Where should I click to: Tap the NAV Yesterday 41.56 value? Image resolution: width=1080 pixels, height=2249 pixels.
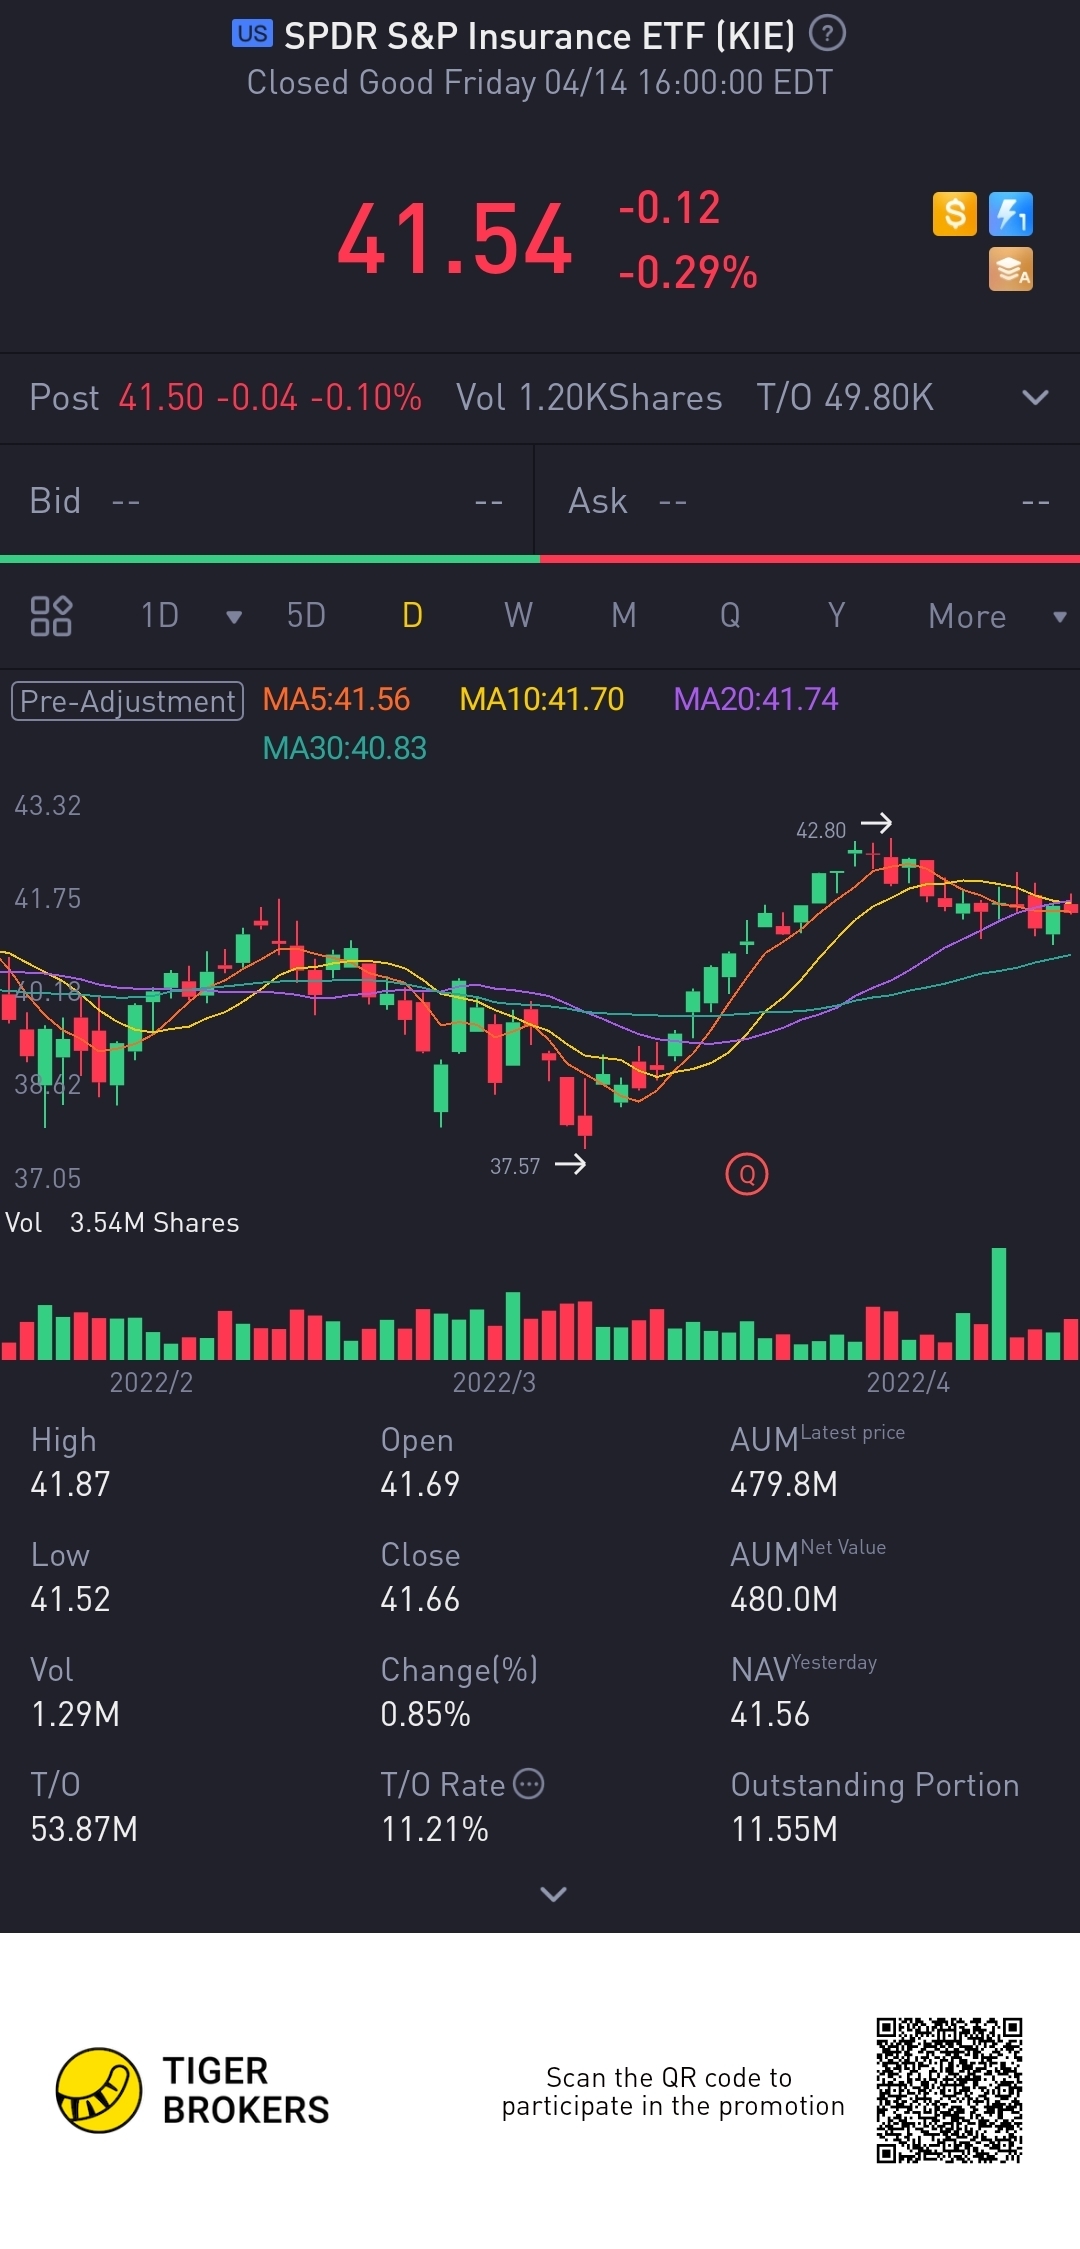tap(770, 1714)
